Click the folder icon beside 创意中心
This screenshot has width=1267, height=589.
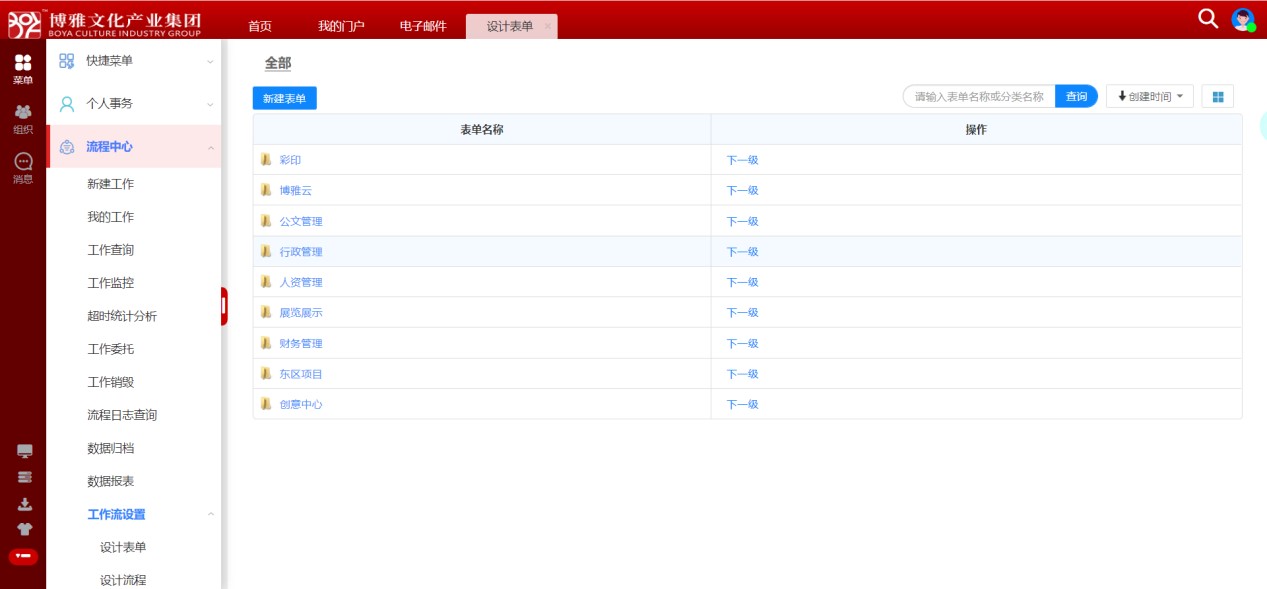pyautogui.click(x=266, y=404)
